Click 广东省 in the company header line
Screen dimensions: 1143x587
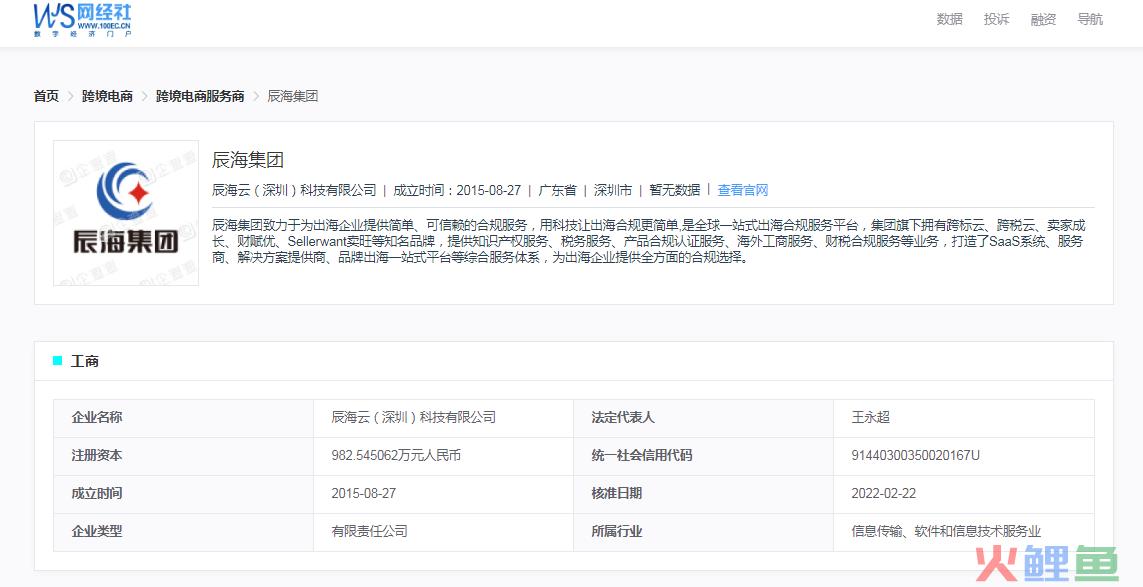pyautogui.click(x=558, y=190)
